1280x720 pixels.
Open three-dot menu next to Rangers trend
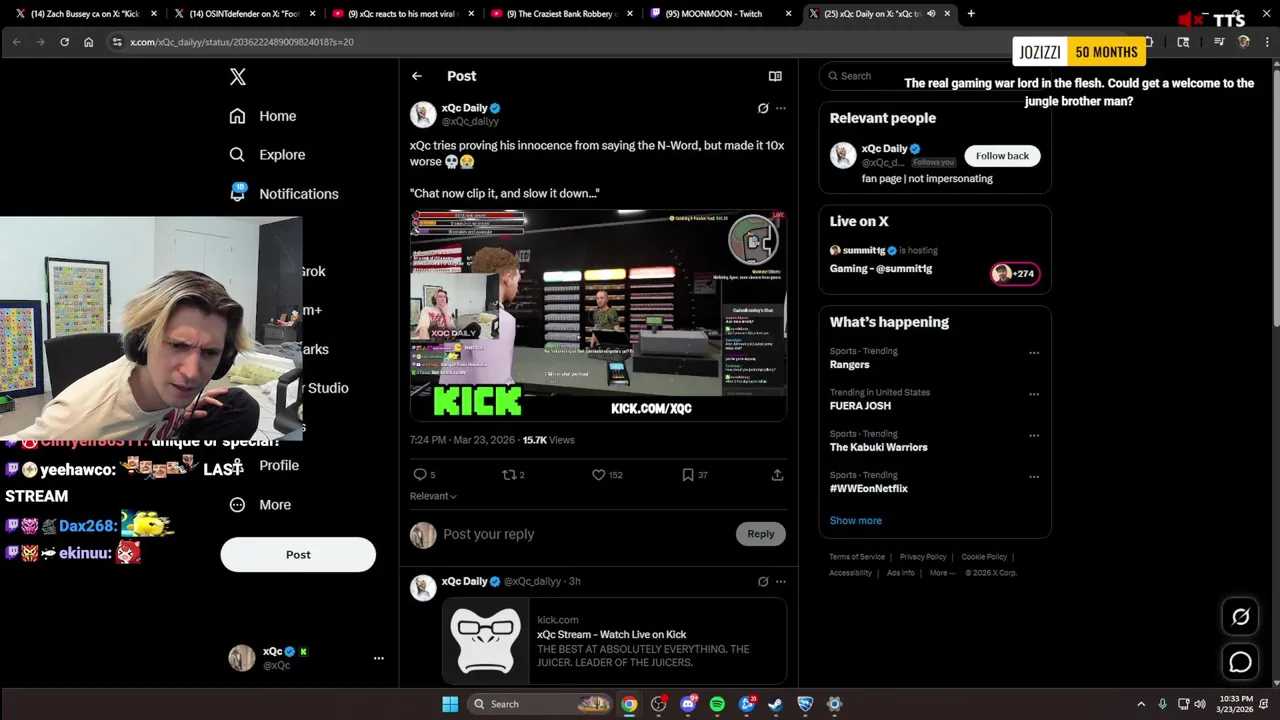pos(1034,353)
